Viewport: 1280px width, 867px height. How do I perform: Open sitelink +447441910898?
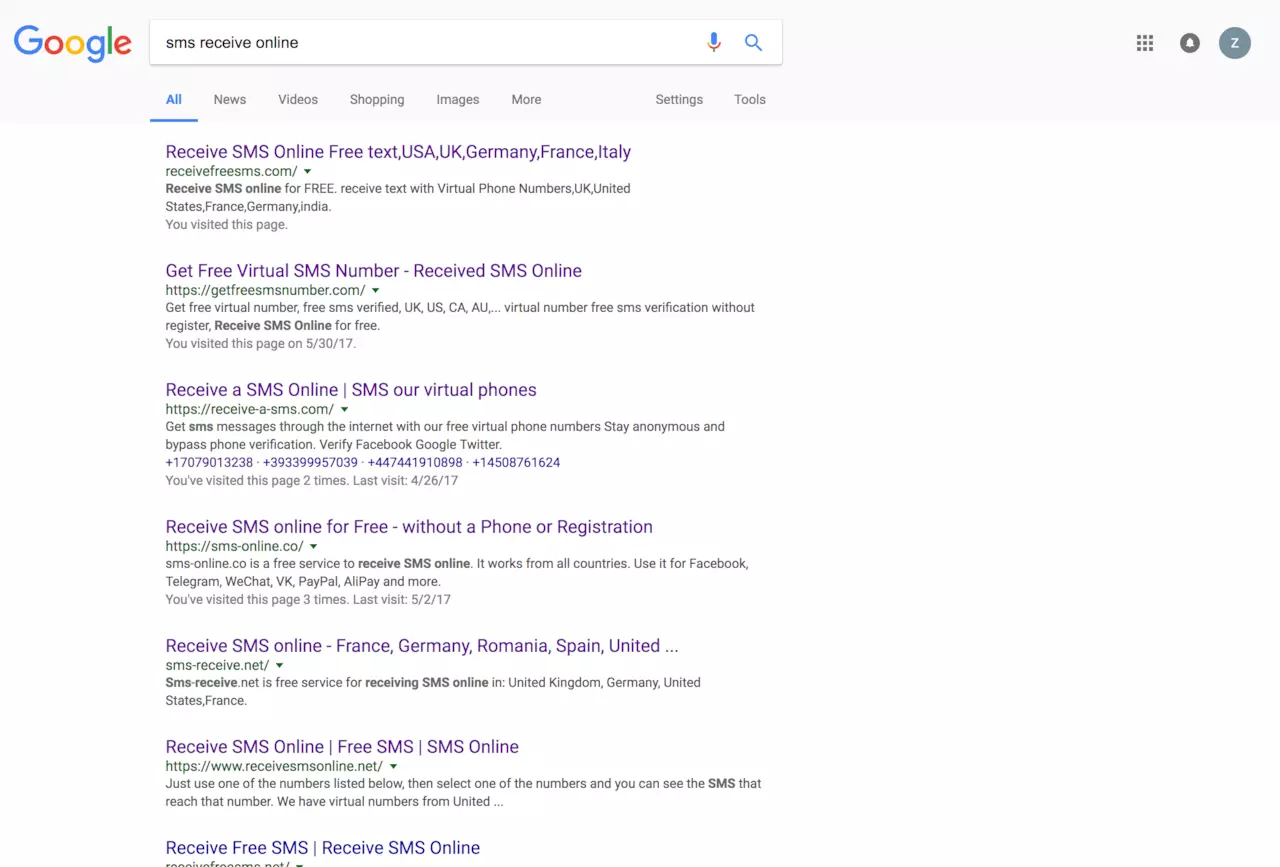tap(415, 463)
